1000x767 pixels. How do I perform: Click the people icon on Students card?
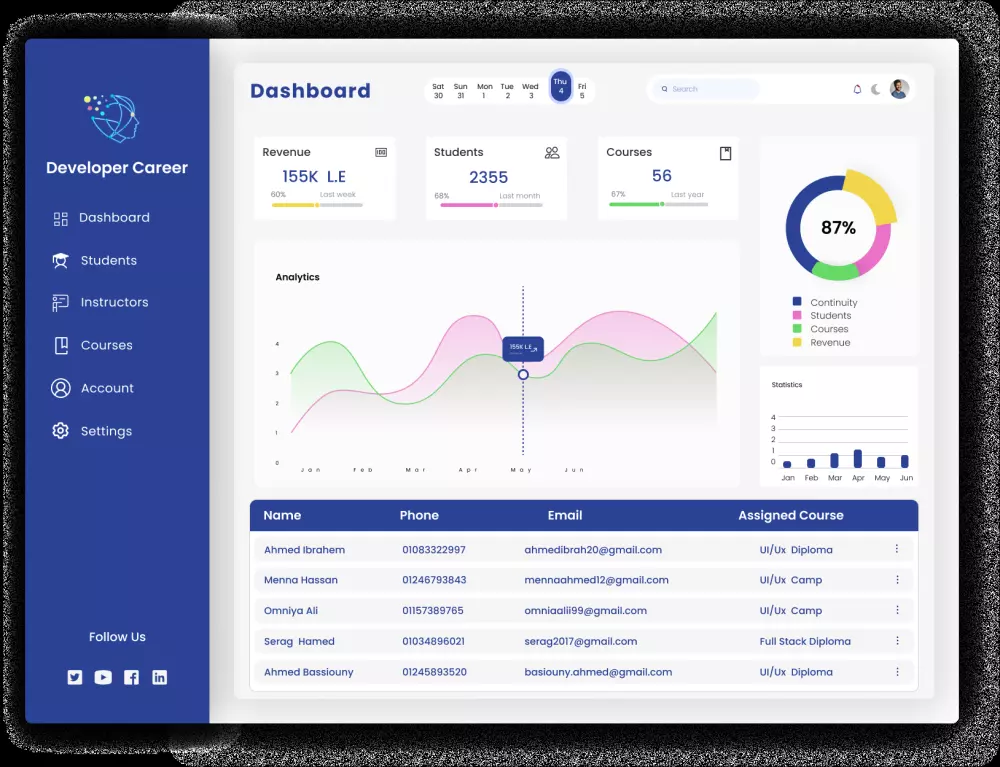552,152
